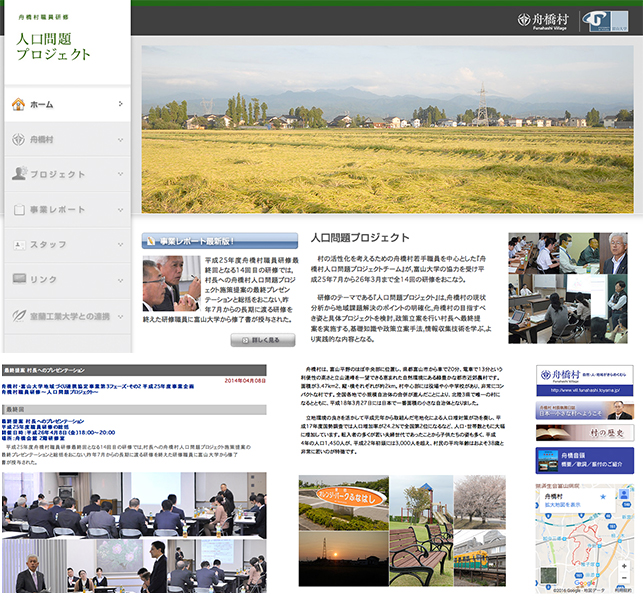Viewport: 643px width, 602px height.
Task: Open the village scenery photo collage with benches
Action: click(x=402, y=531)
